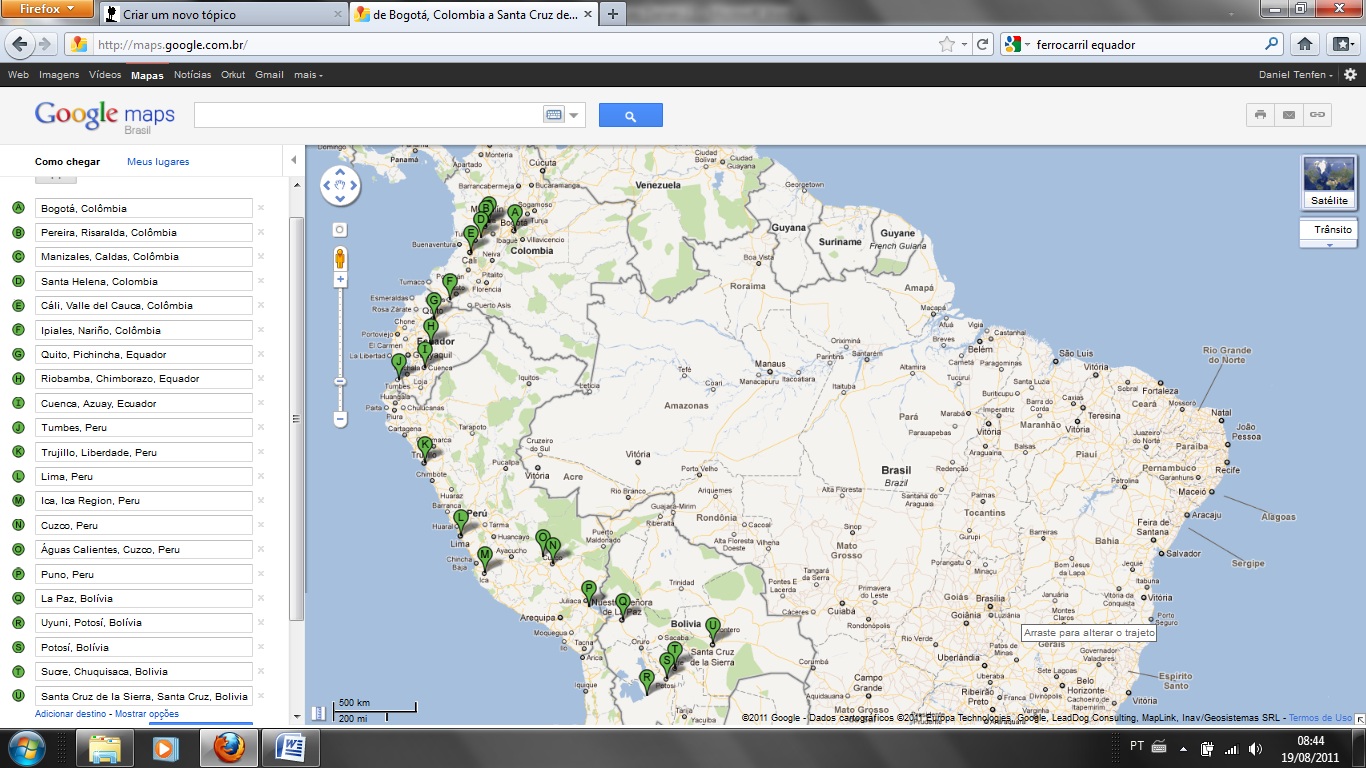Click Firefox reload page icon

click(983, 44)
